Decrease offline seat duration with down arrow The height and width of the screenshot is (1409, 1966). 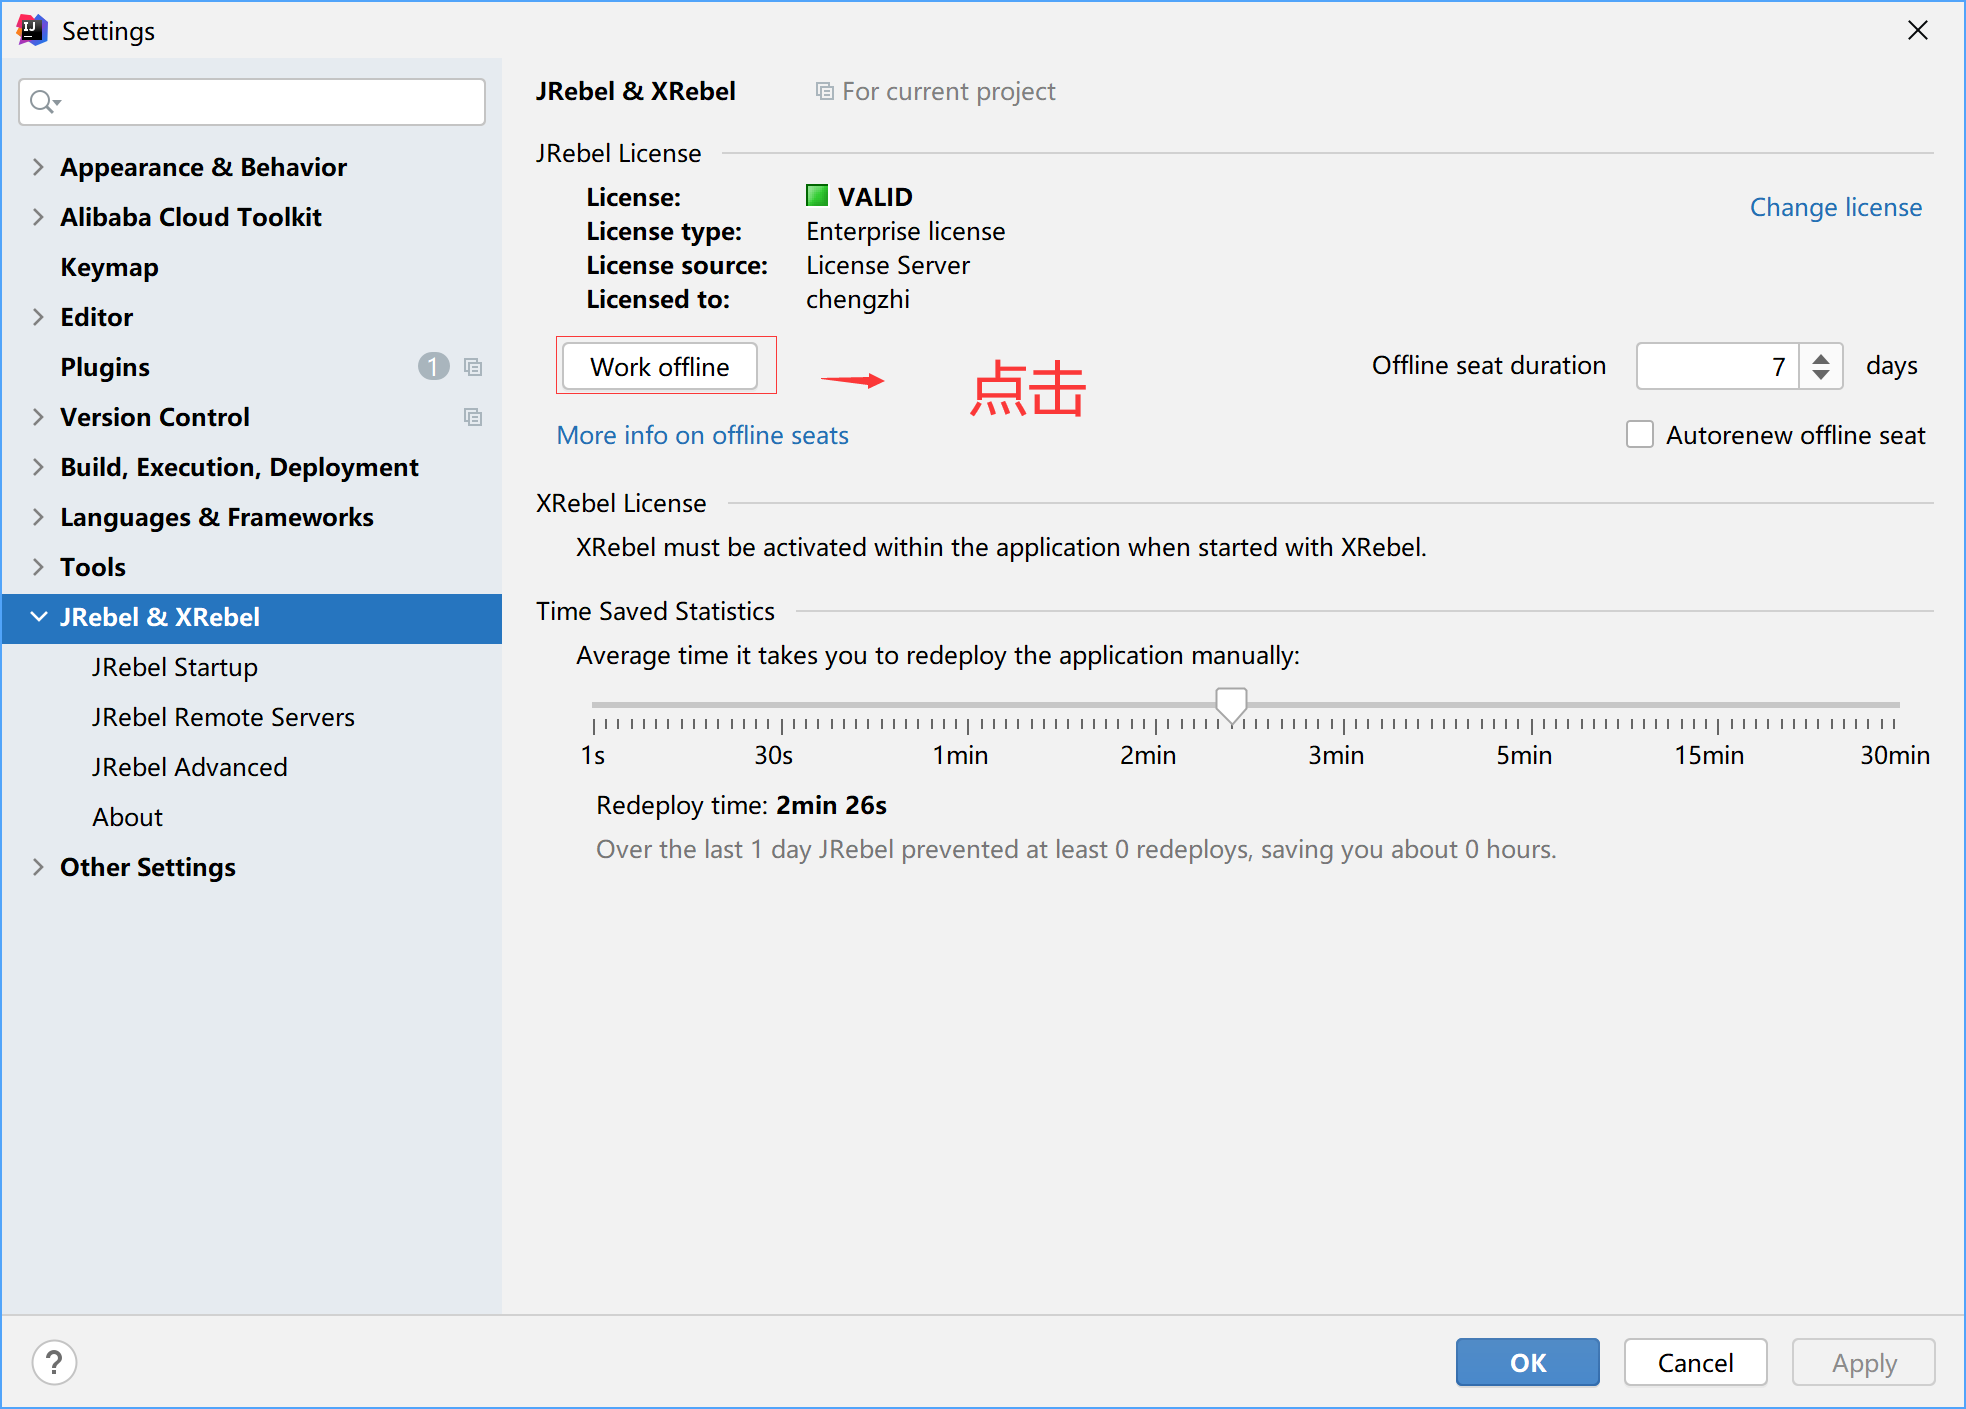click(1821, 375)
